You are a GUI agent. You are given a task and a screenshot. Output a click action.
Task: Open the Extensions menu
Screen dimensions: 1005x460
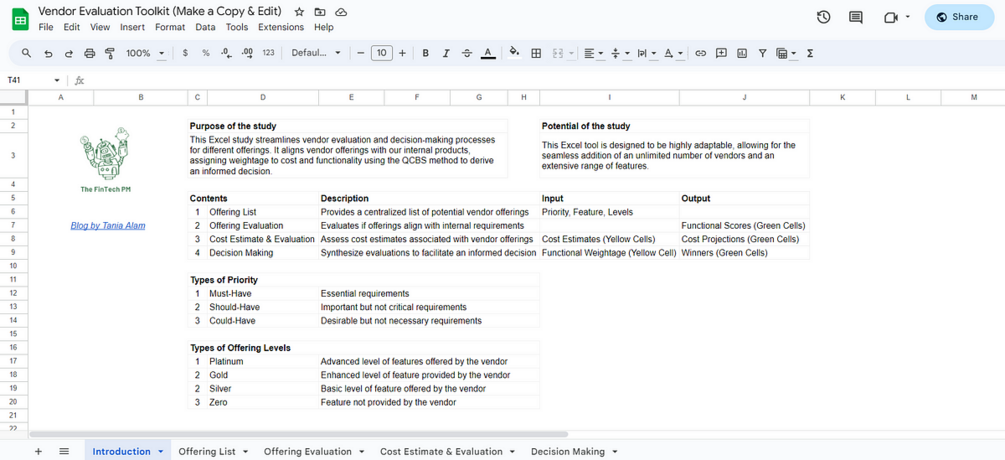point(281,27)
